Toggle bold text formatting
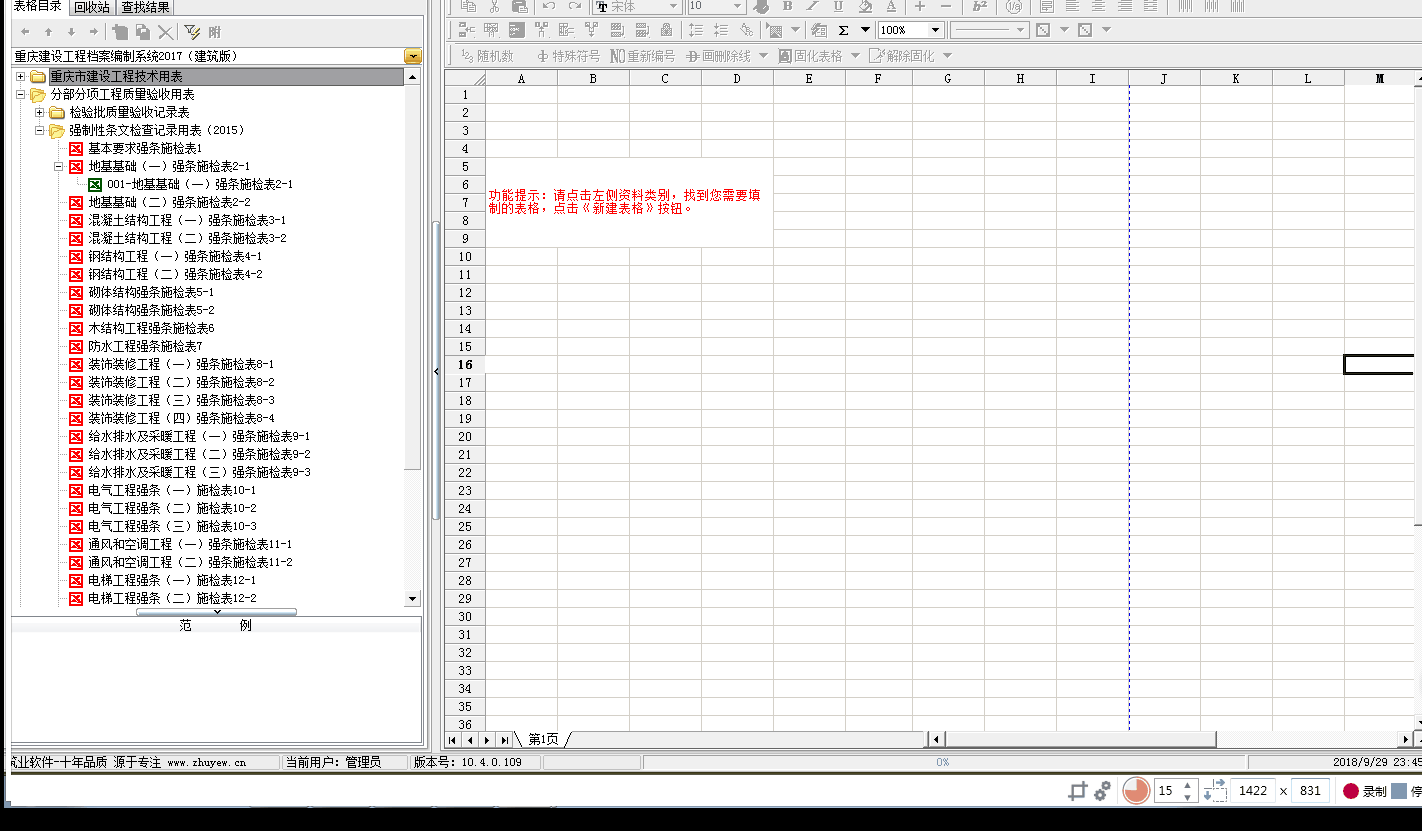The image size is (1422, 831). point(787,6)
